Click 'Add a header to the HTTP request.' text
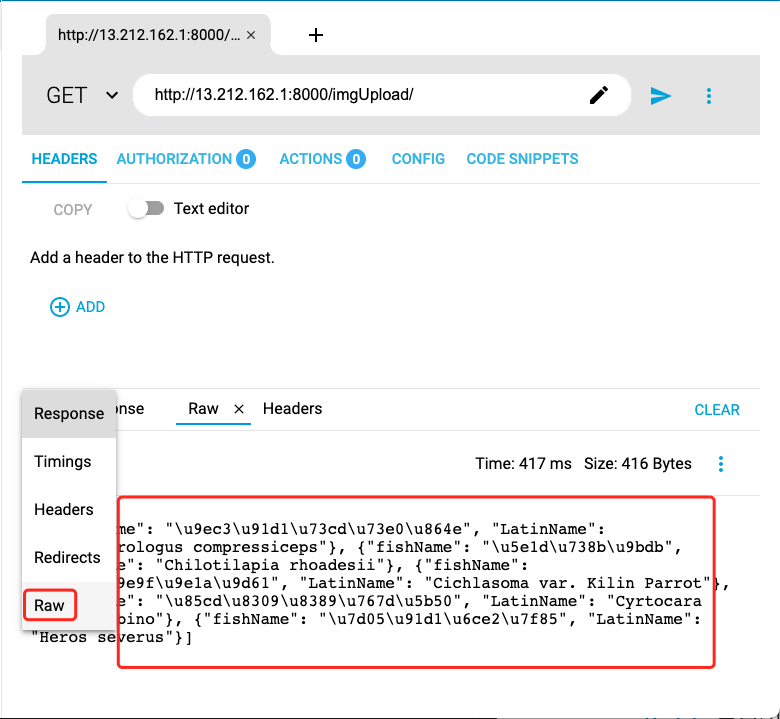Viewport: 780px width, 719px height. pos(152,258)
